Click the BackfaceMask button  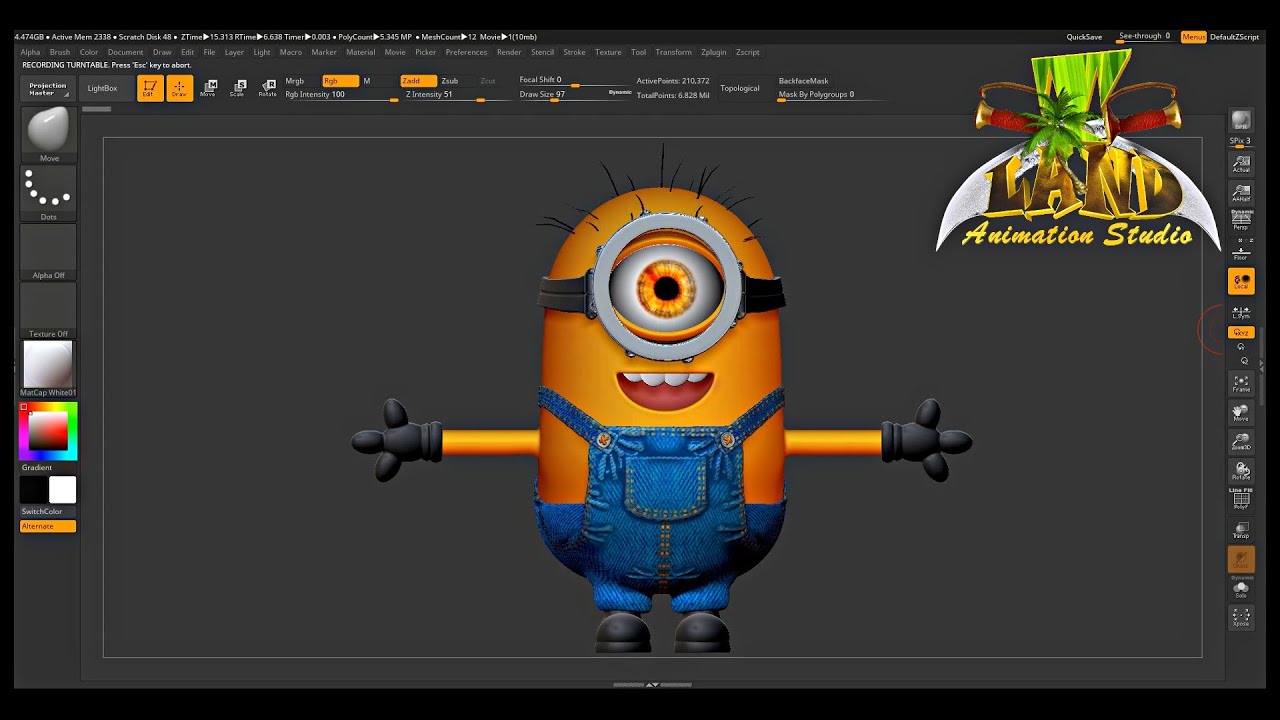(803, 81)
